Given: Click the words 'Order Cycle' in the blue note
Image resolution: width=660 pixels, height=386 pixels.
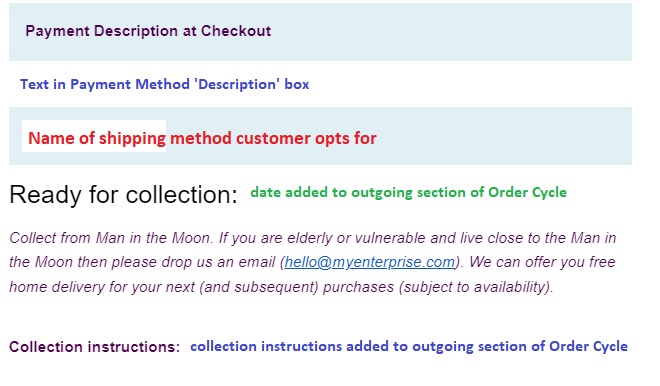Looking at the screenshot, I should (x=588, y=346).
